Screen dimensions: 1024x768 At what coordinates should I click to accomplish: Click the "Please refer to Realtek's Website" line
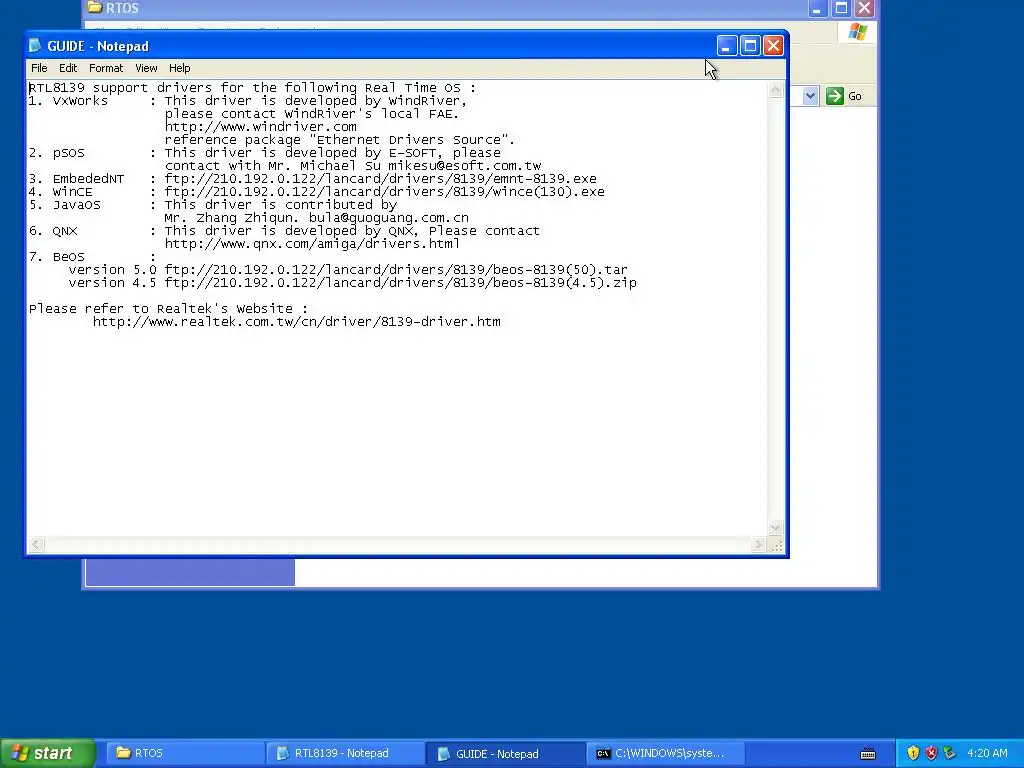(x=168, y=309)
